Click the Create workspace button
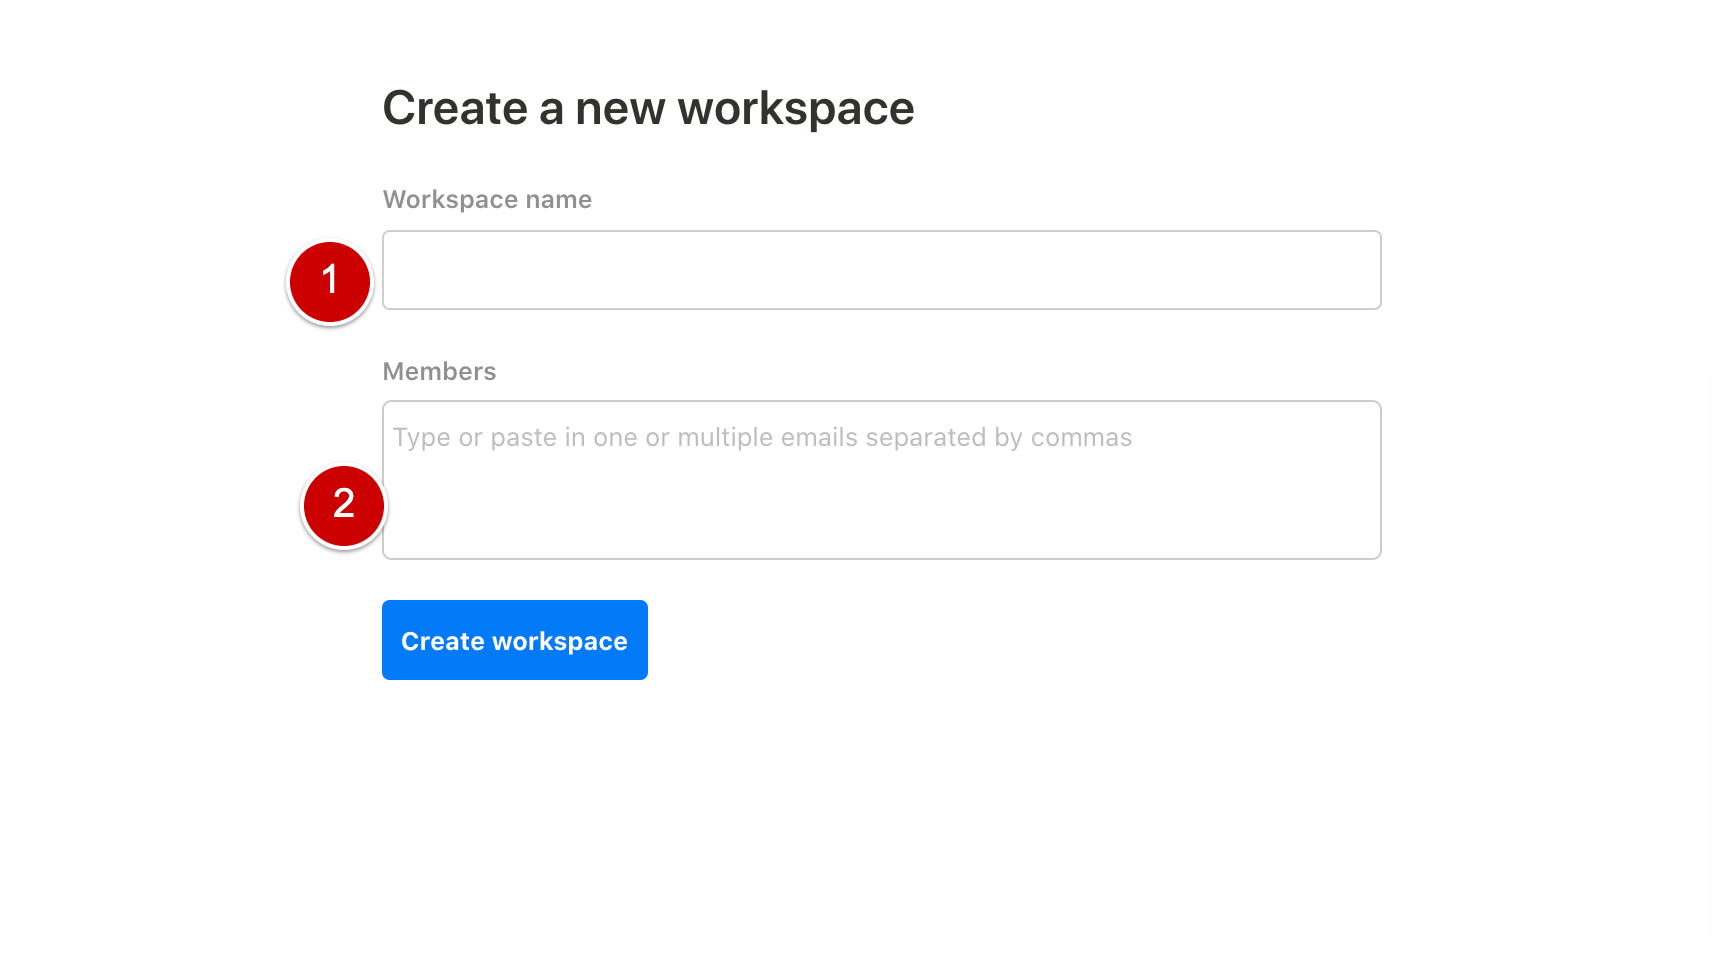 (514, 640)
